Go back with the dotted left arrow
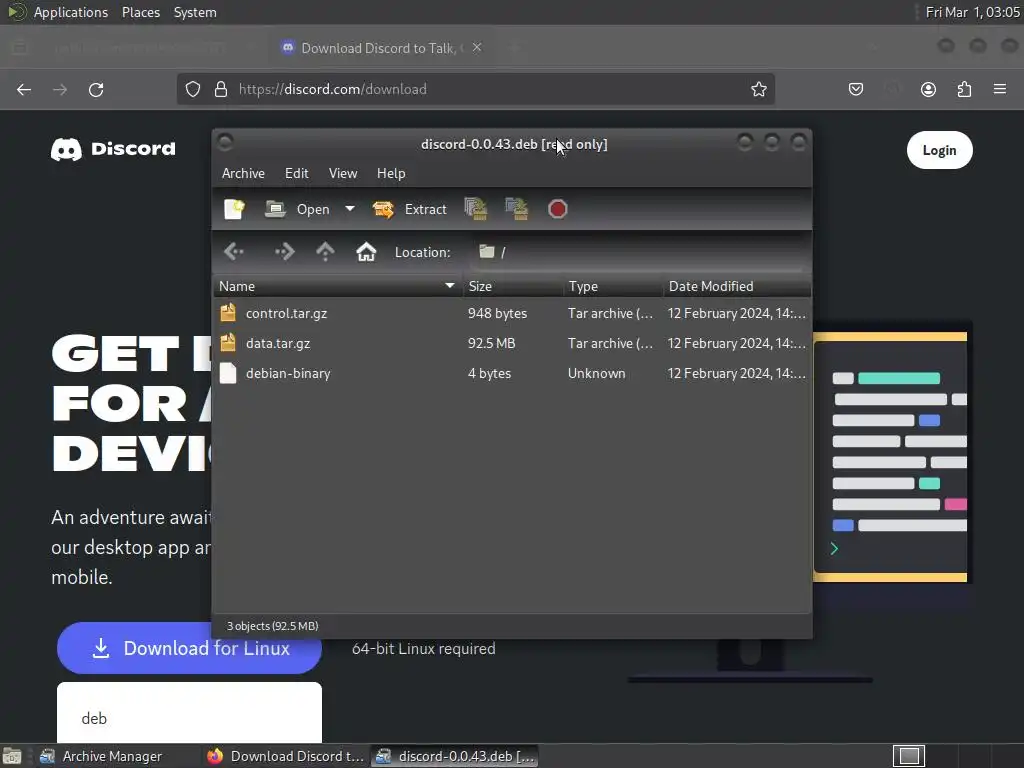 pyautogui.click(x=234, y=251)
